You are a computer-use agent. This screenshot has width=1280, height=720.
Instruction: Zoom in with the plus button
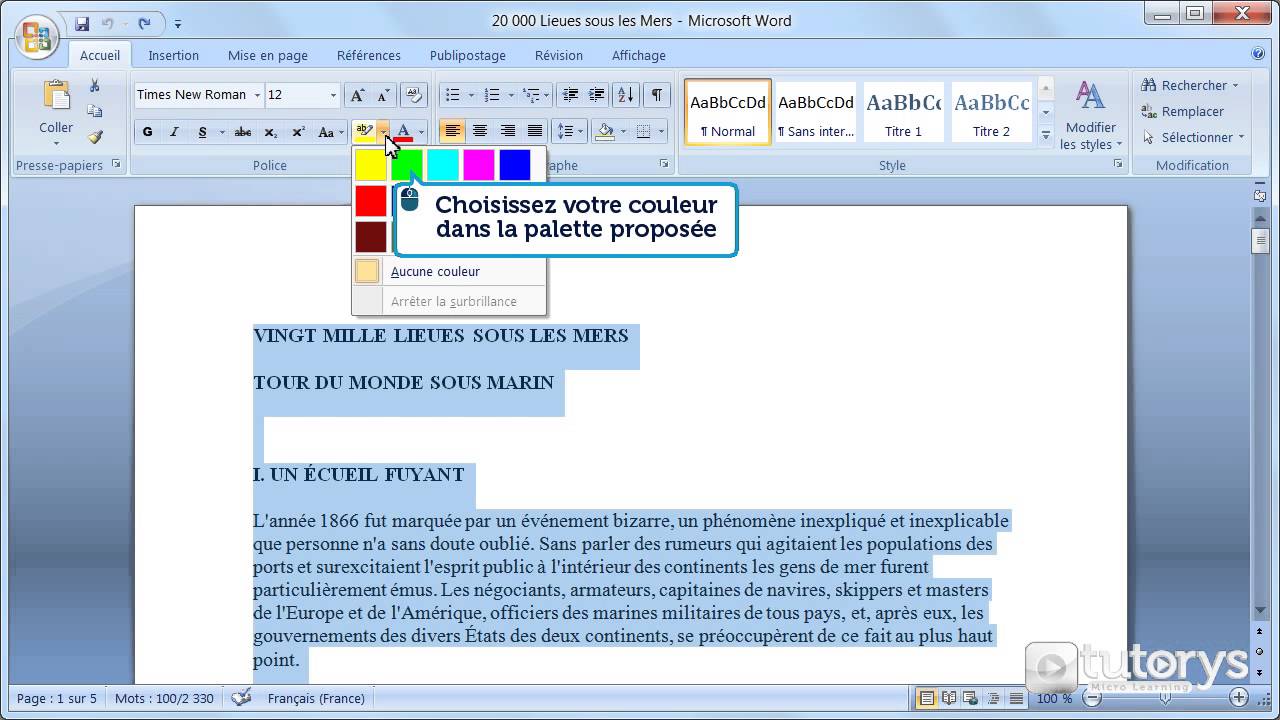pyautogui.click(x=1239, y=698)
